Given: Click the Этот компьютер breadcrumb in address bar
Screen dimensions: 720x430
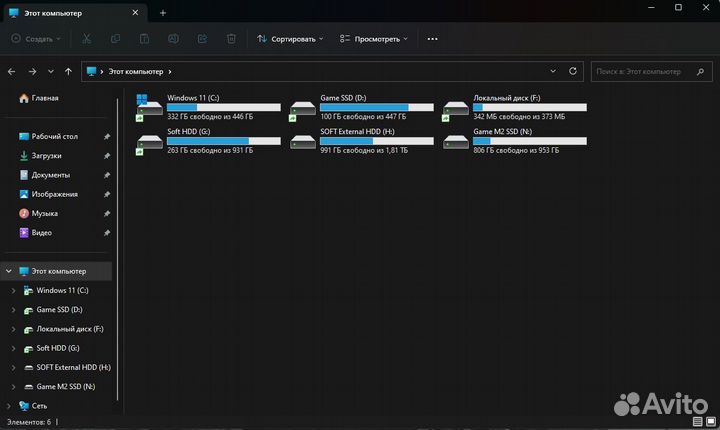Looking at the screenshot, I should 135,72.
